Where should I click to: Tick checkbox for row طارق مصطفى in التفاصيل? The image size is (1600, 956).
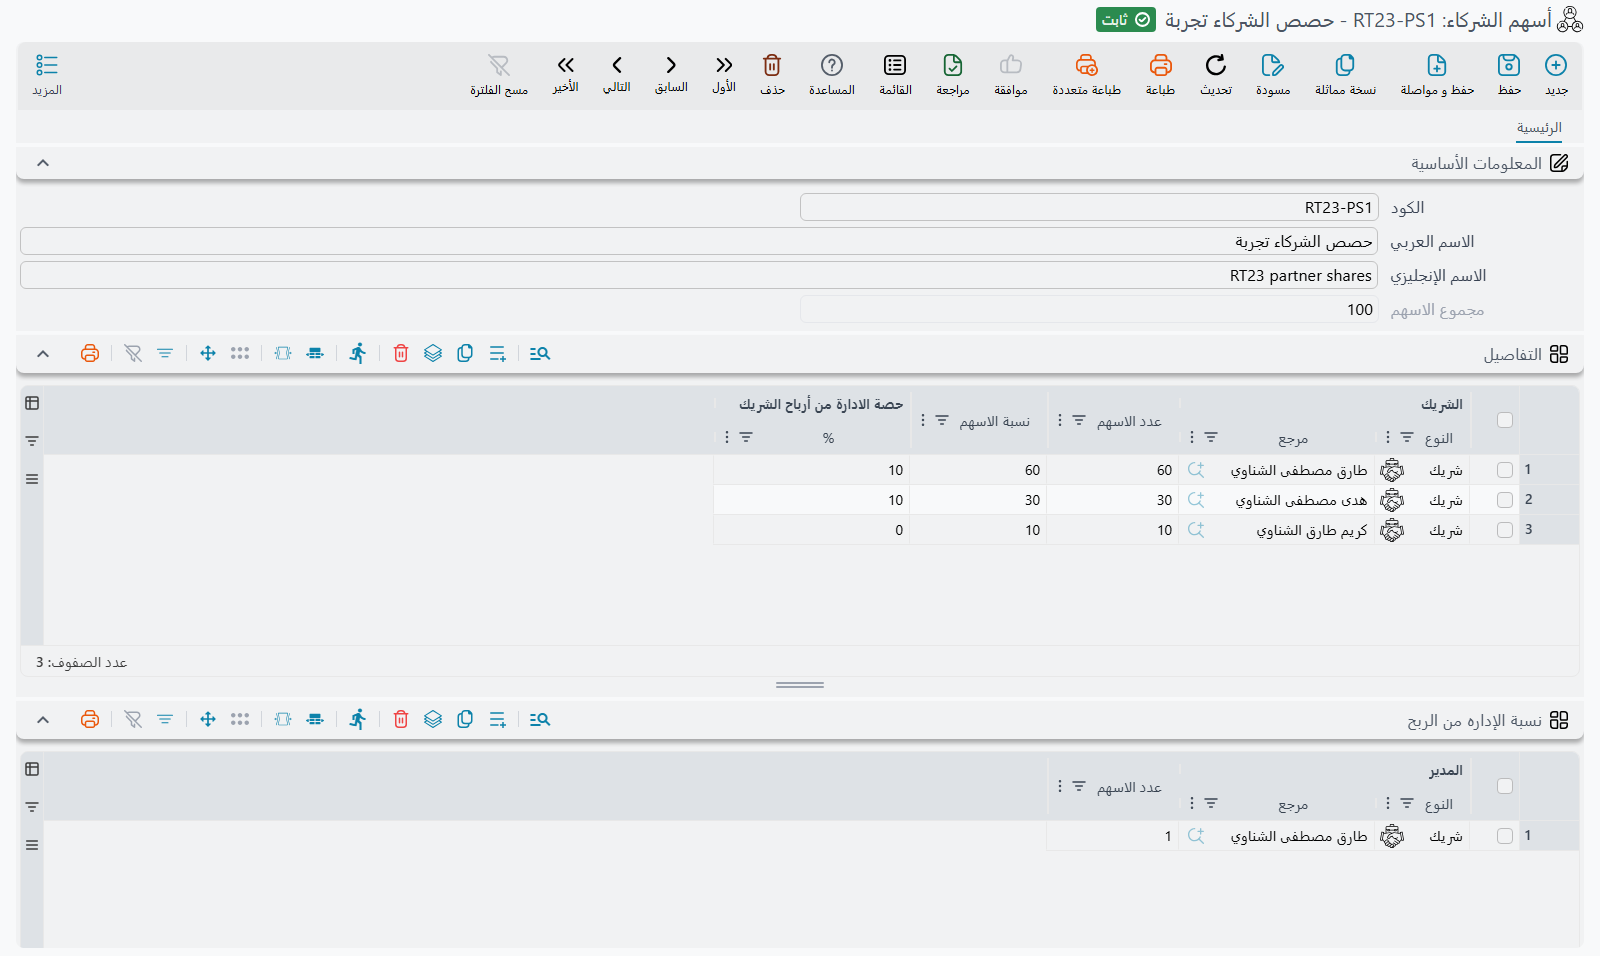pyautogui.click(x=1505, y=470)
